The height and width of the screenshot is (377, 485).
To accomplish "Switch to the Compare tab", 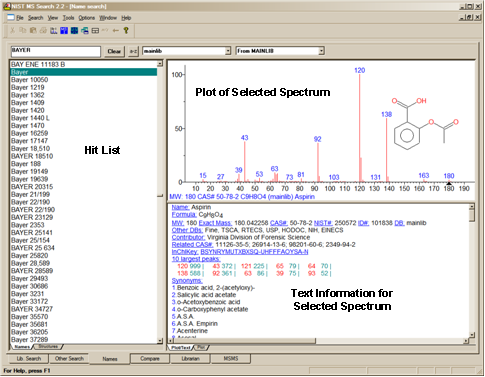I will pyautogui.click(x=150, y=359).
